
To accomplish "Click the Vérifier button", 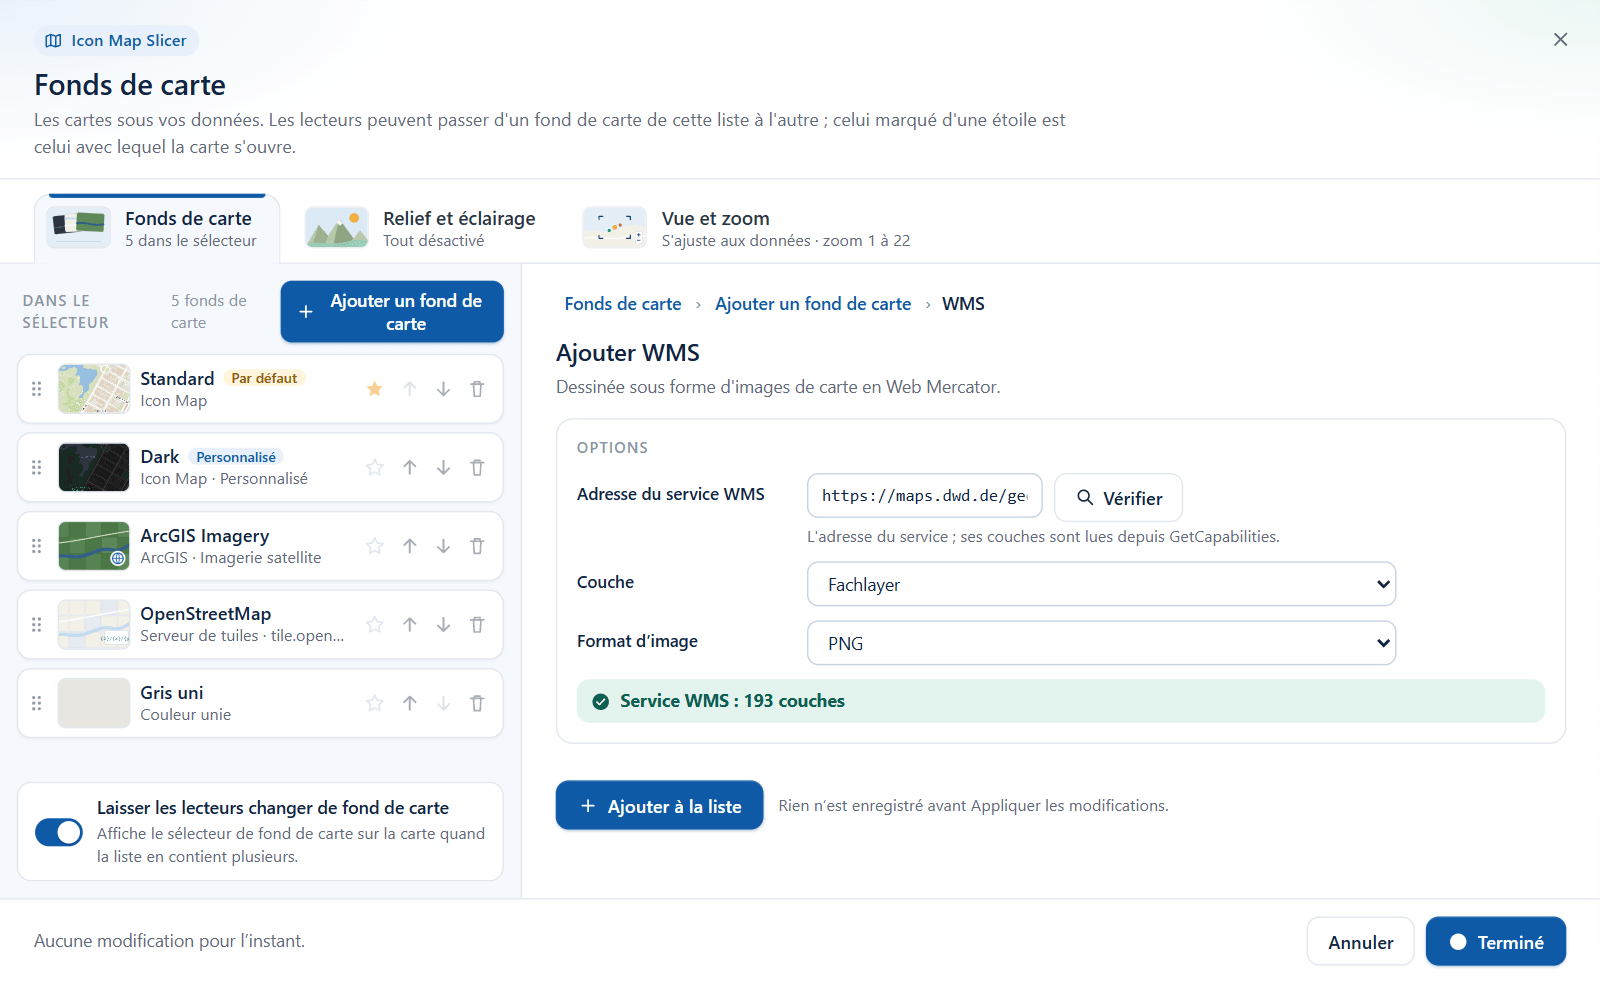I will 1119,498.
